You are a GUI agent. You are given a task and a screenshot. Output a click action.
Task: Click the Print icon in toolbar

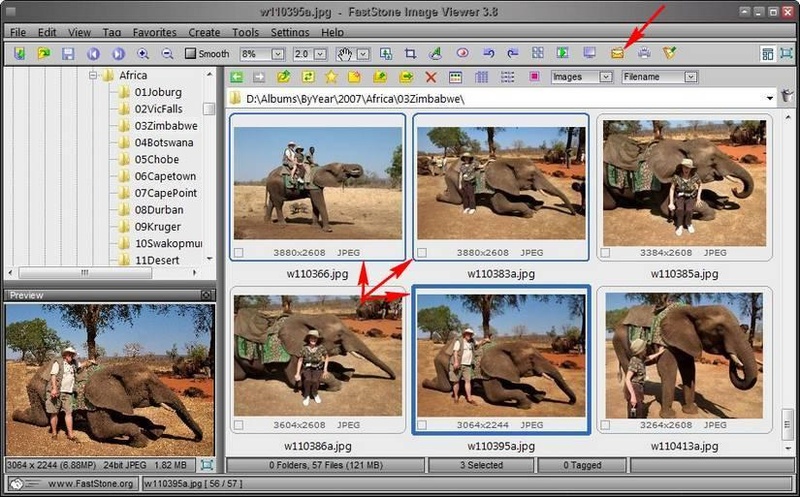[x=644, y=53]
